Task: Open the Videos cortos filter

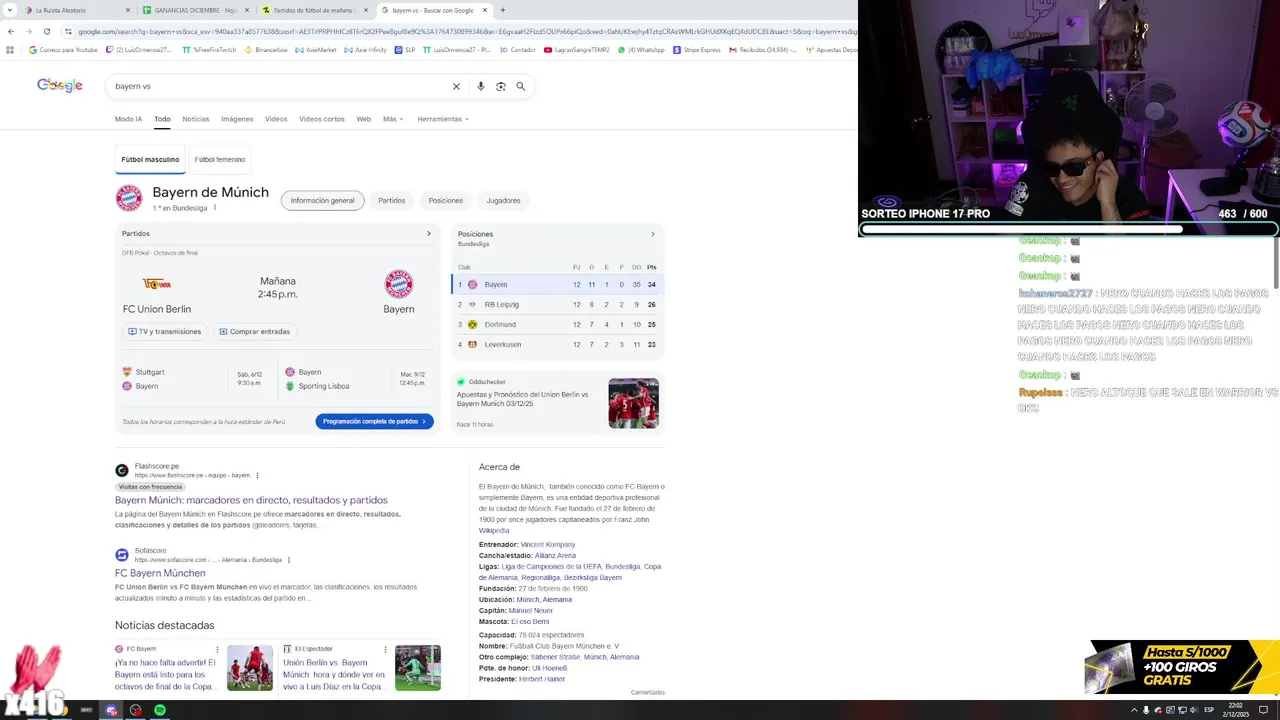Action: point(322,119)
